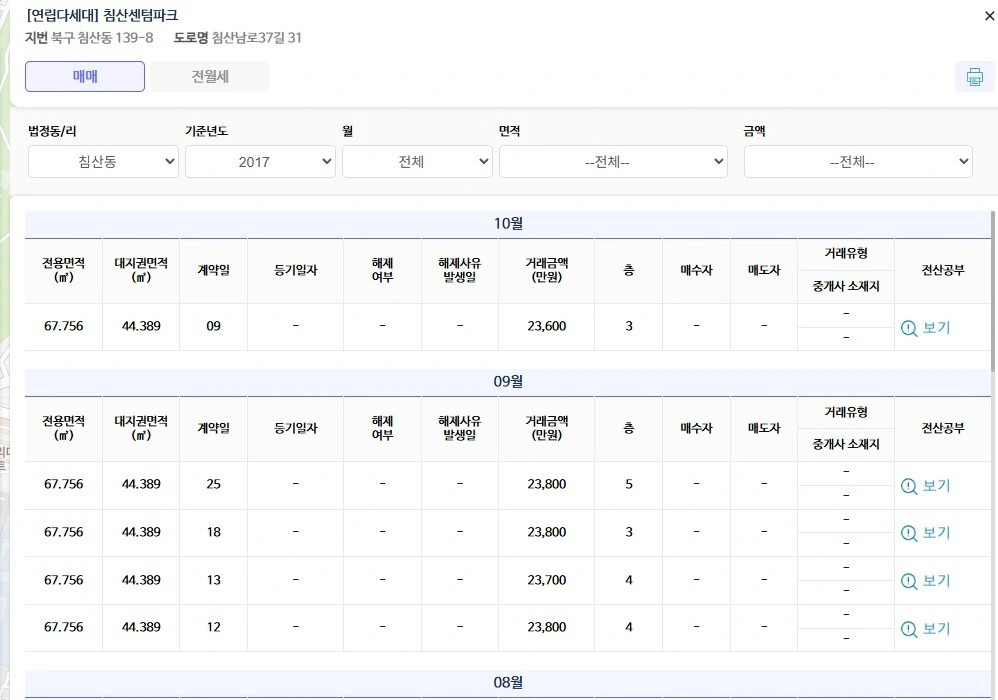Click the road address 침산남로37길 31
This screenshot has height=700, width=998.
point(257,38)
